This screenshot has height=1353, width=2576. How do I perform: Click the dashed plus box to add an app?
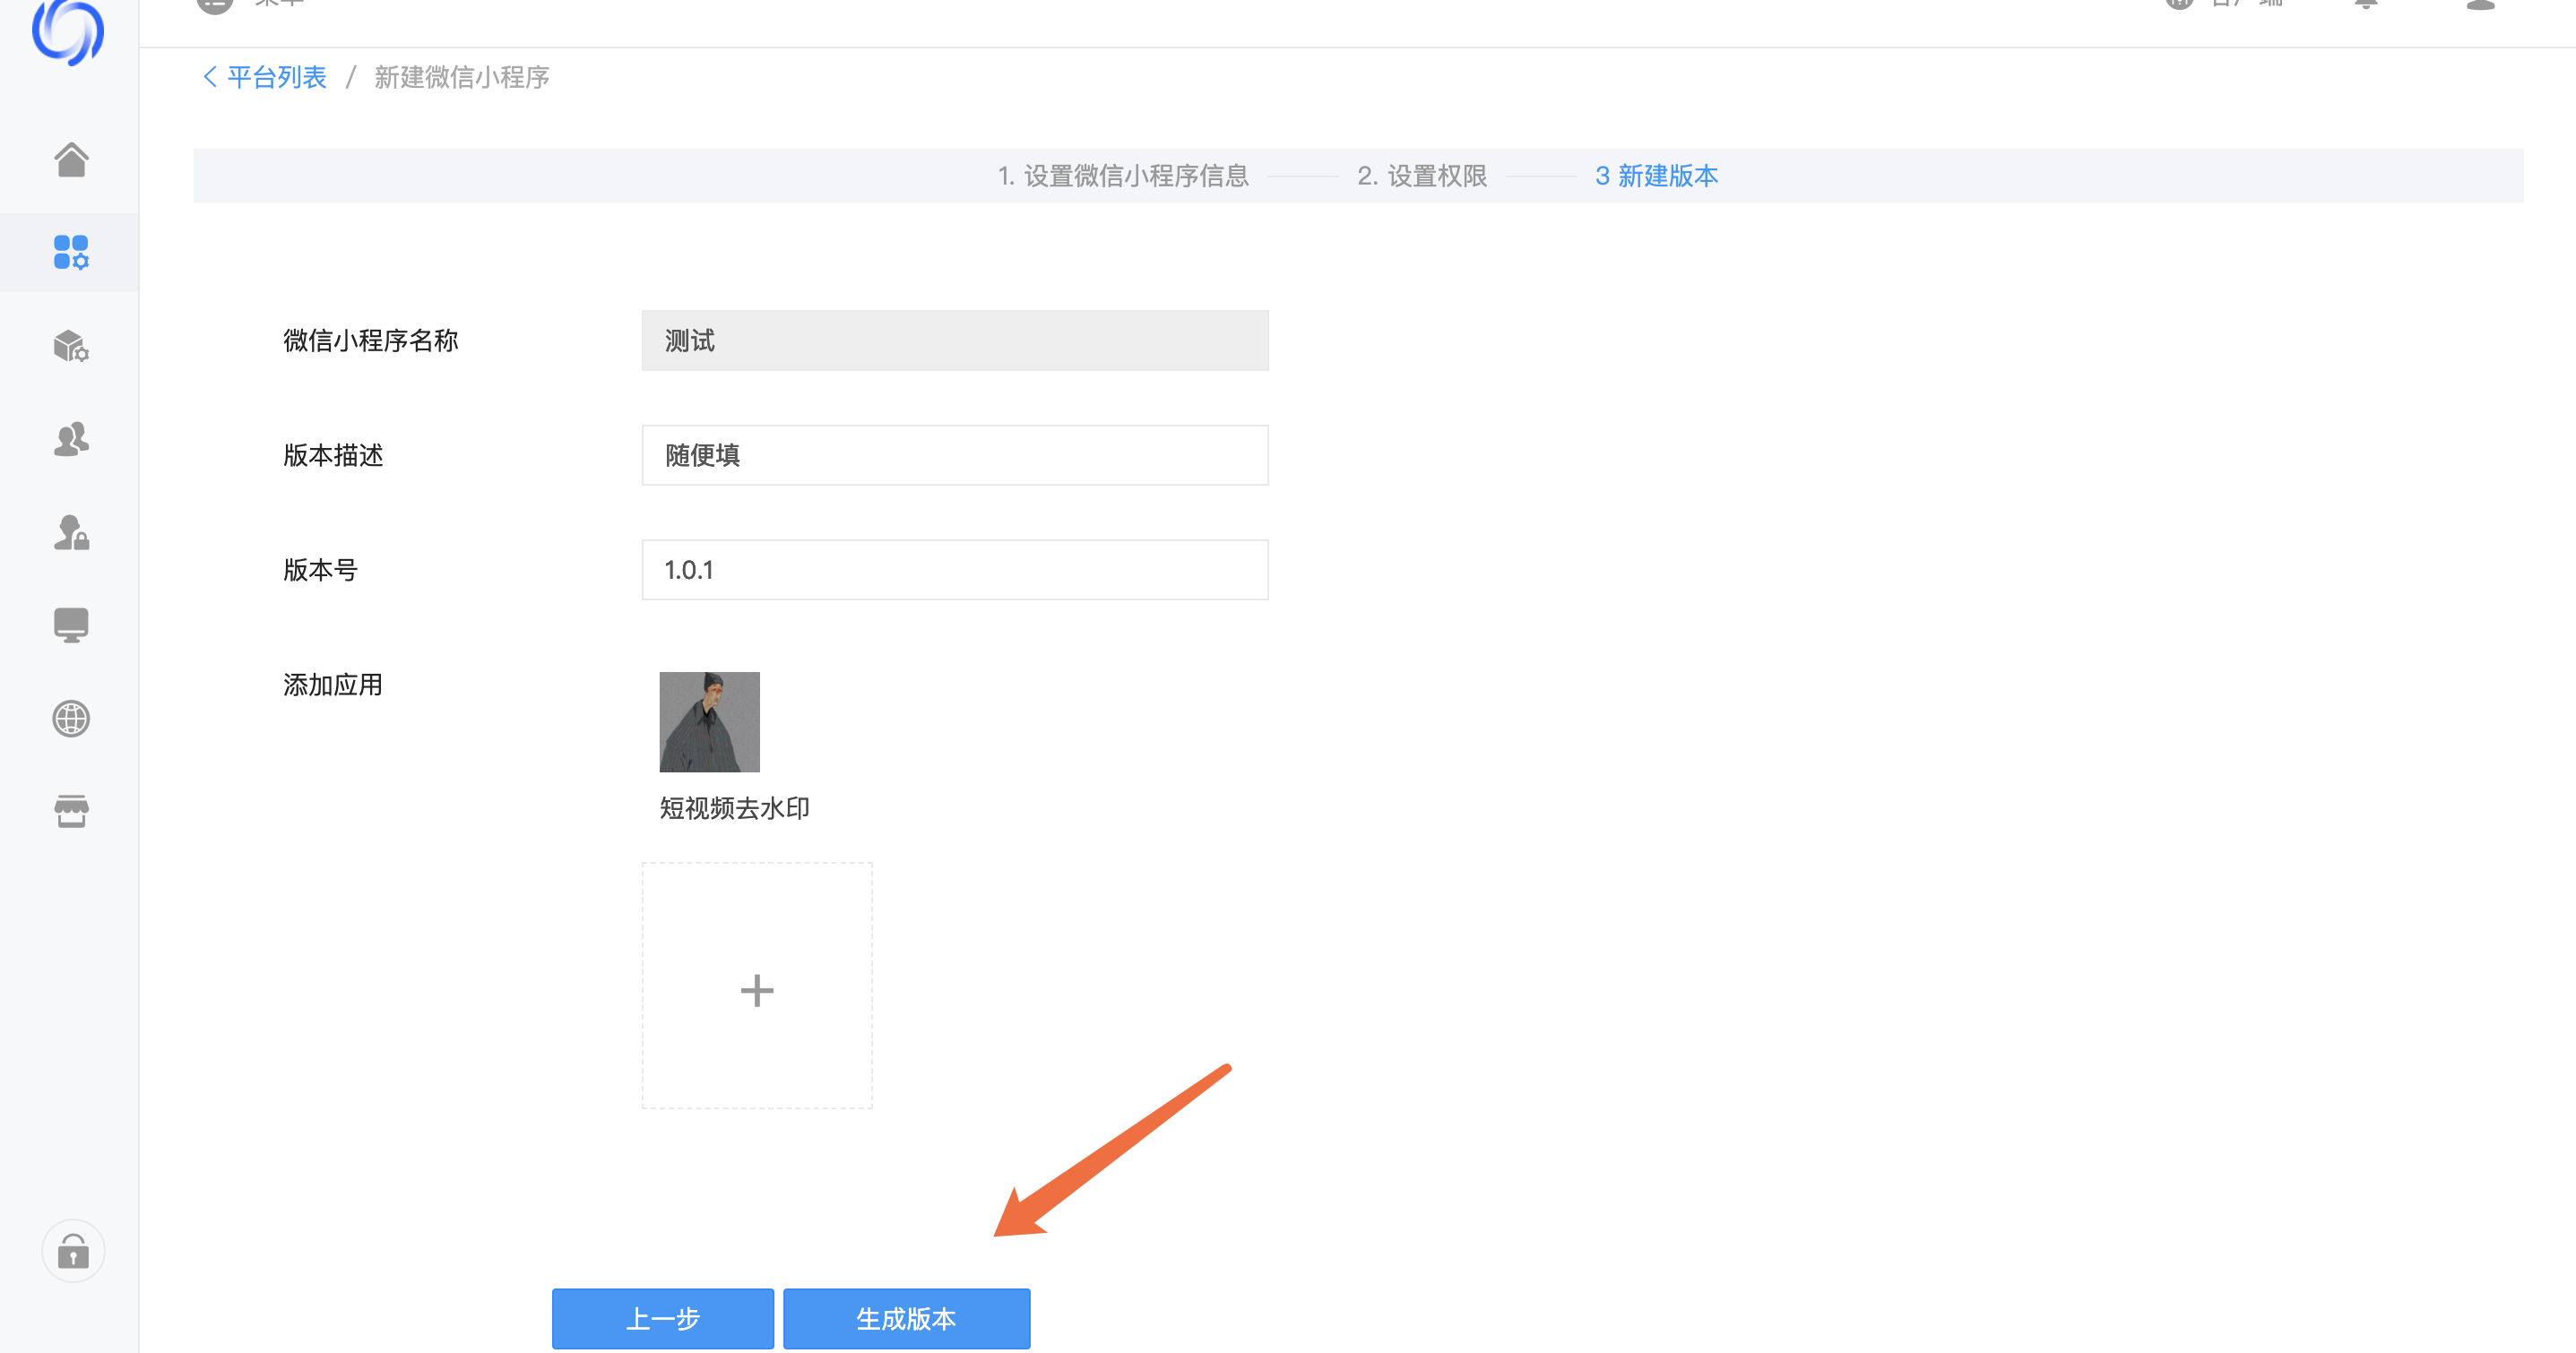pos(757,986)
